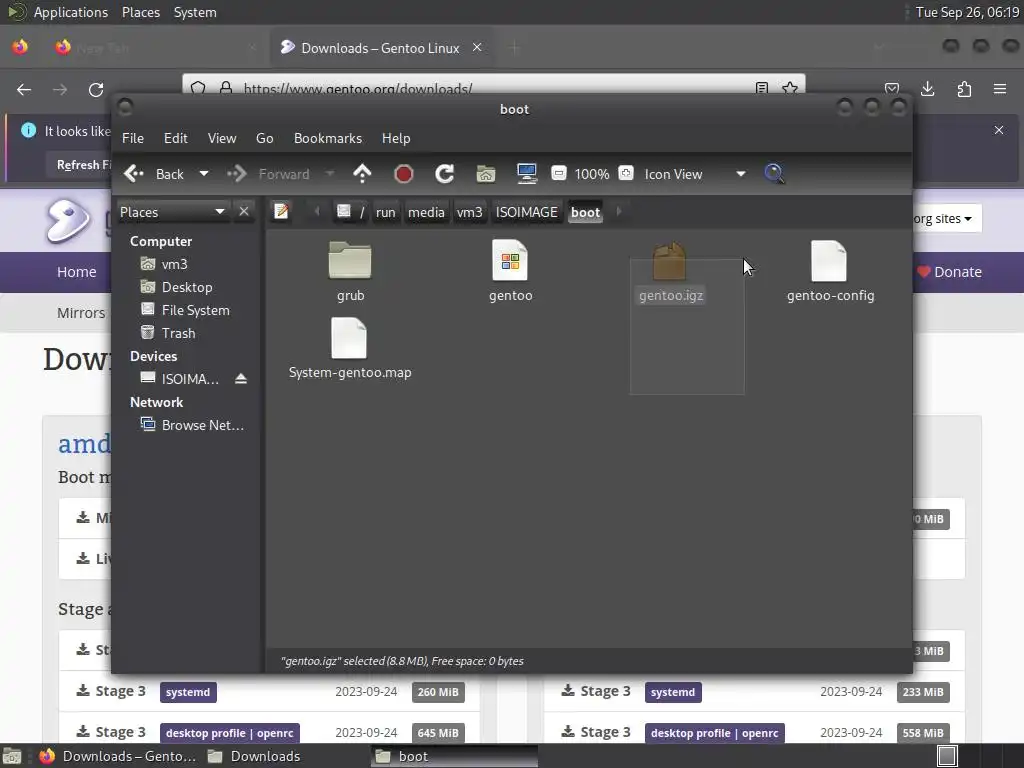Zoom in file view icon
The width and height of the screenshot is (1024, 768).
point(626,174)
